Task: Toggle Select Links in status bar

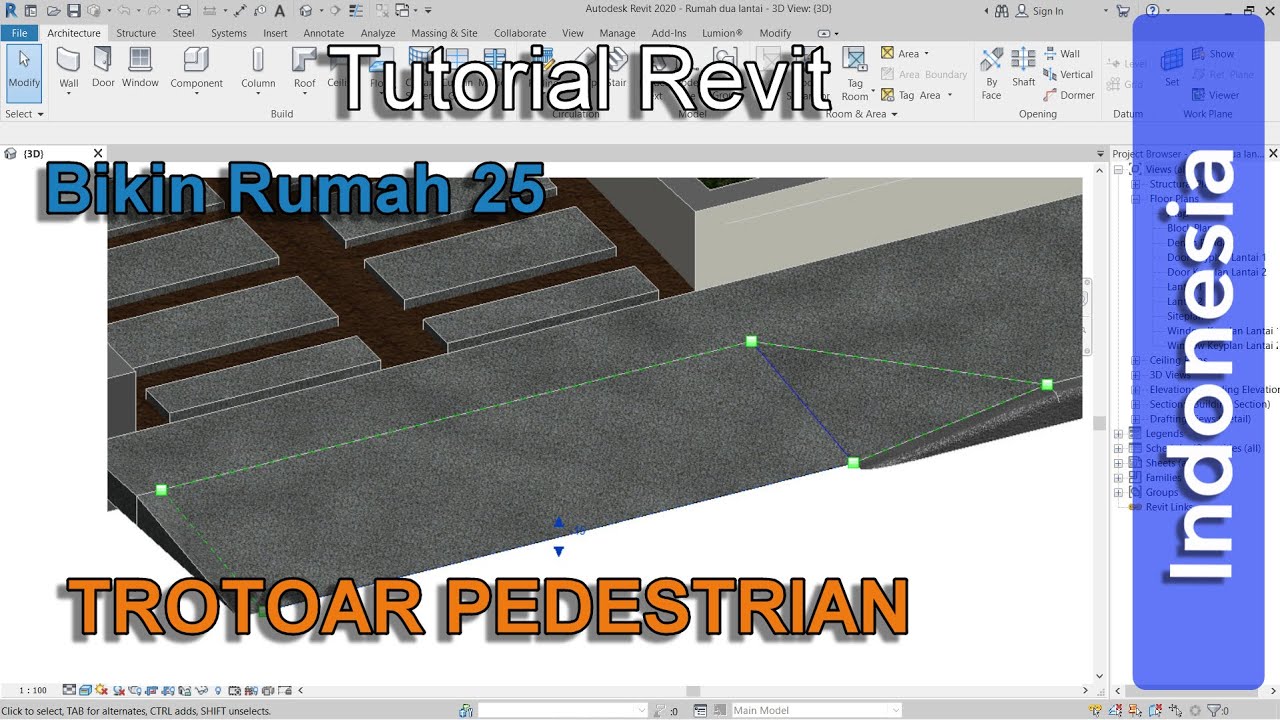Action: (x=1096, y=710)
